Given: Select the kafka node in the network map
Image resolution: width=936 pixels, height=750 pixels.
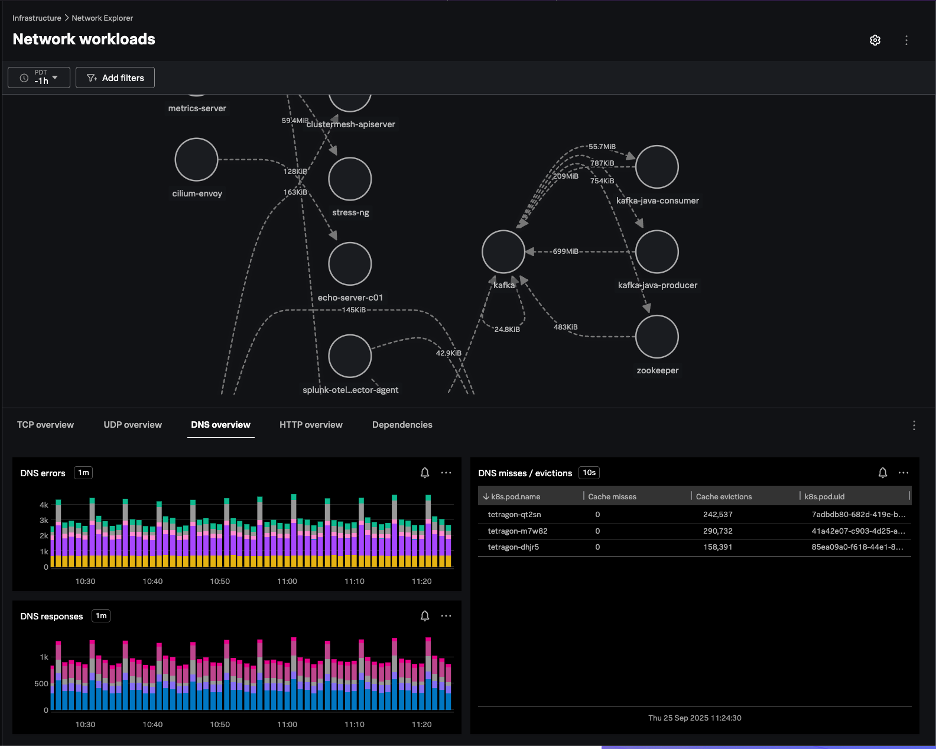Looking at the screenshot, I should [x=503, y=251].
